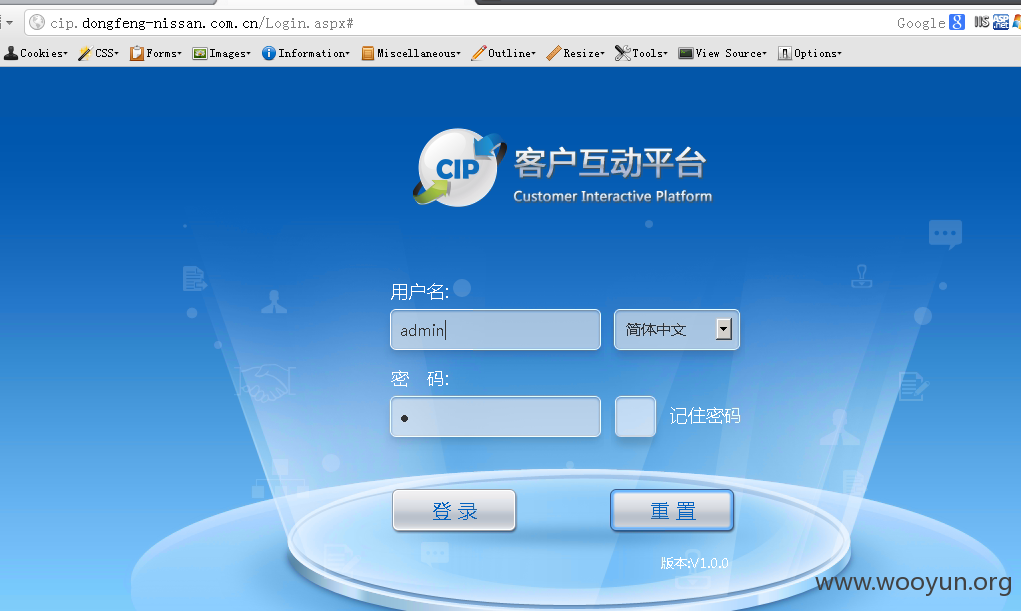1021x611 pixels.
Task: Click the 密码 label
Action: [419, 378]
